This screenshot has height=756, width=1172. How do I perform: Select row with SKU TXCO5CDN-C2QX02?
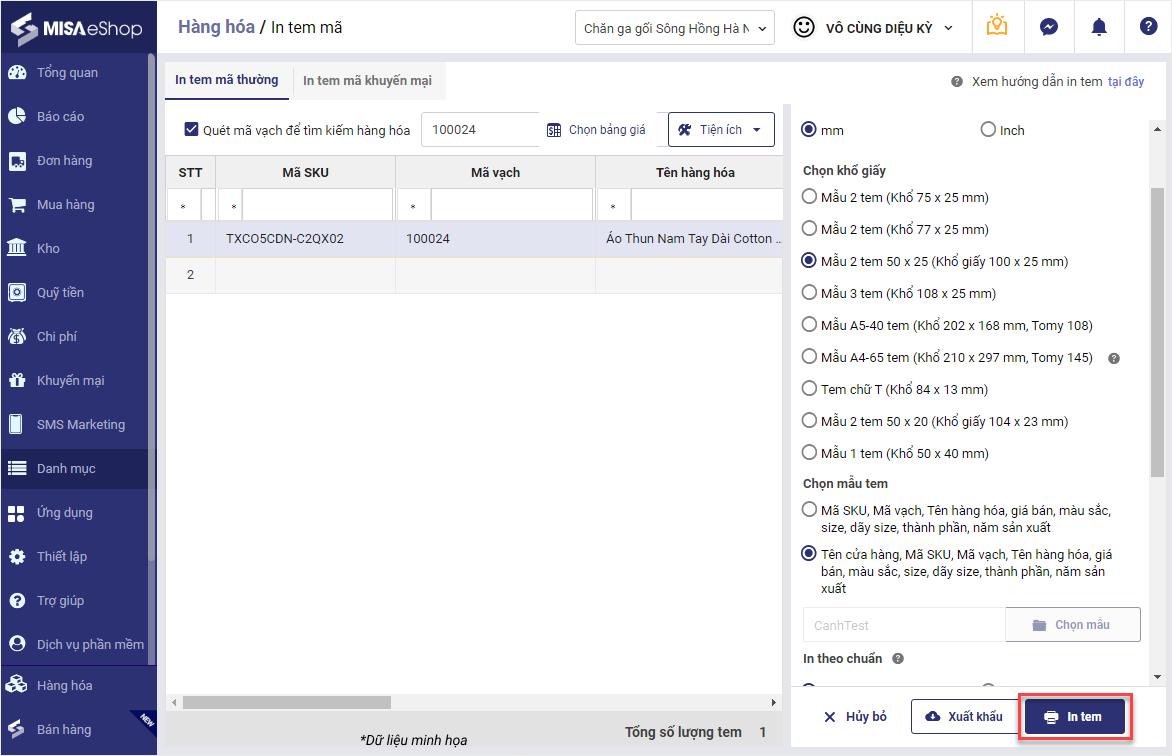point(474,239)
